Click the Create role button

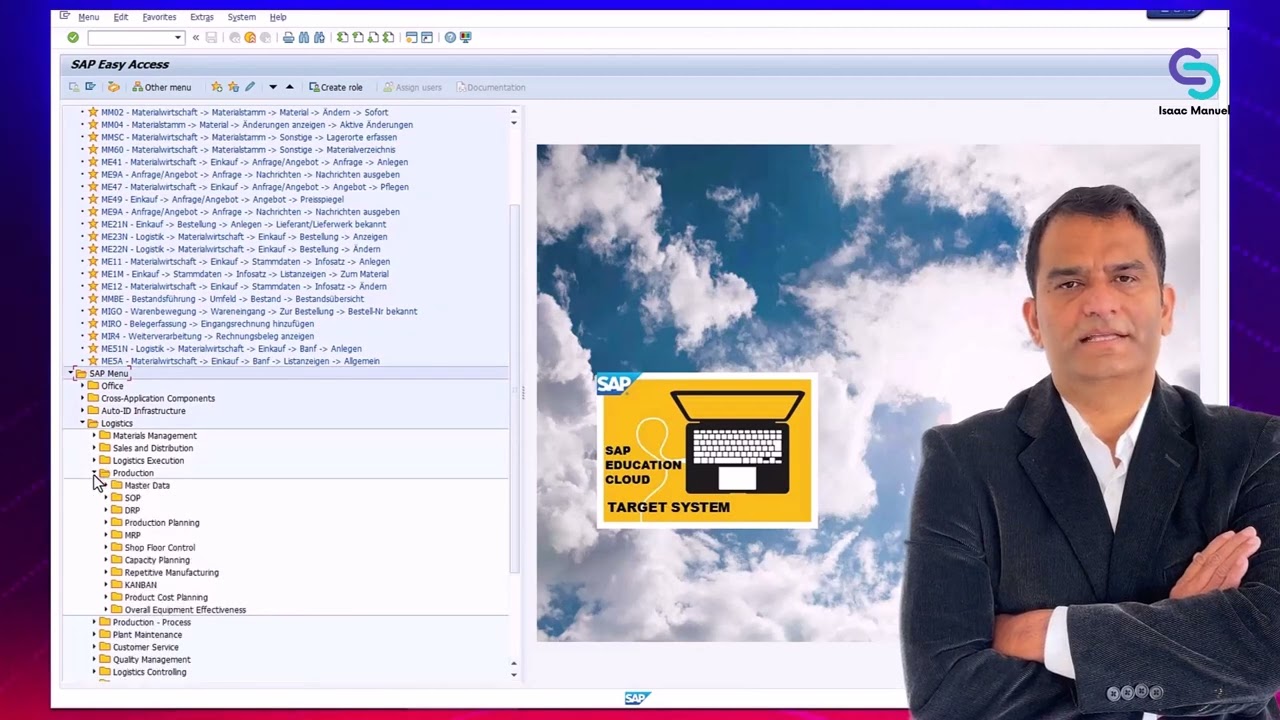336,87
